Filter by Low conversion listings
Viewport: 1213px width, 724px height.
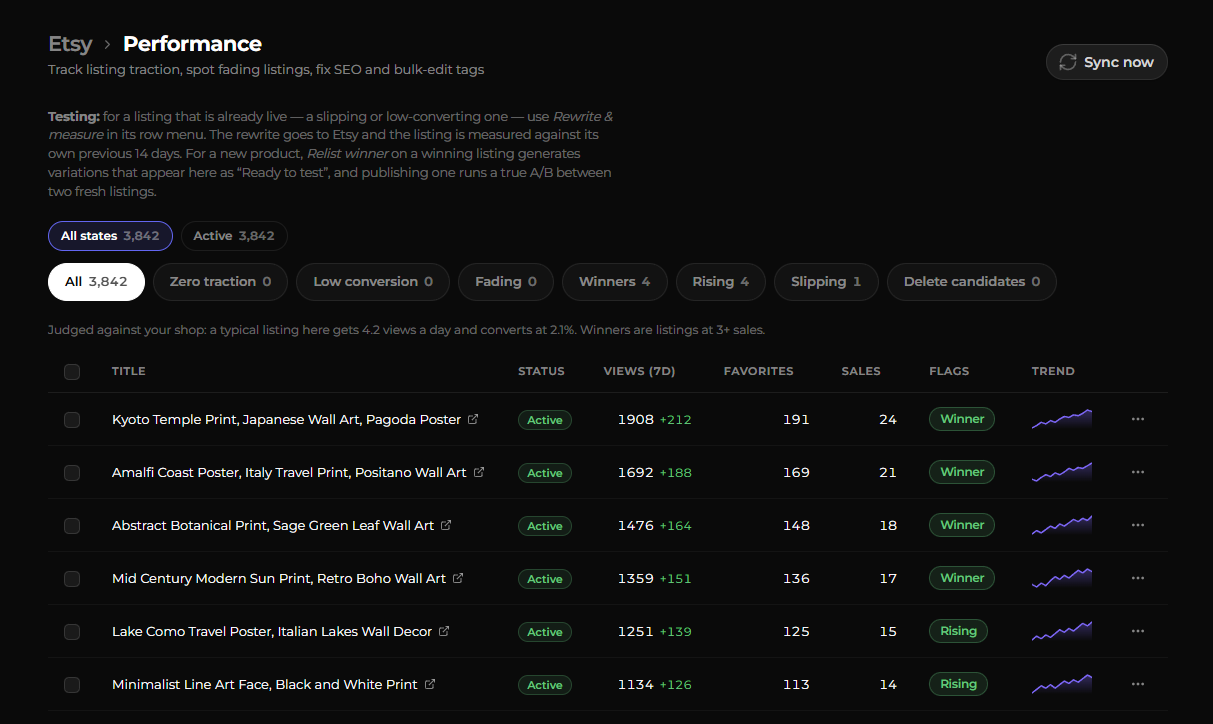pos(373,282)
